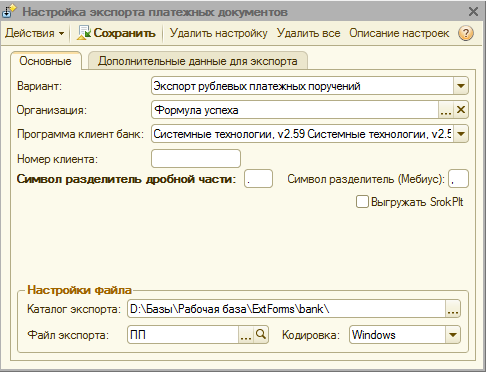Viewport: 486px width, 372px height.
Task: Enable the Выгружать SrokPlt checkbox
Action: (362, 202)
